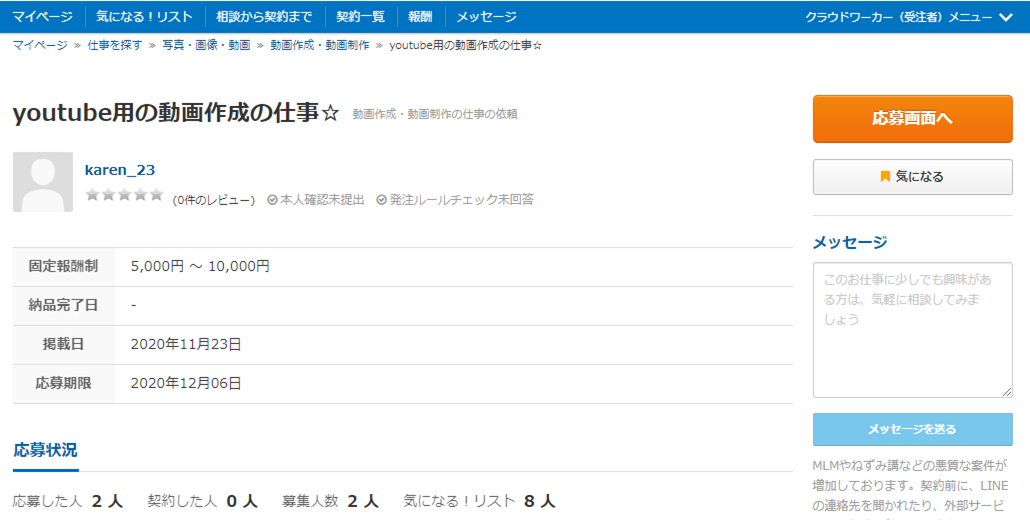Click the メッセージを送る button
The image size is (1030, 520).
pos(912,429)
